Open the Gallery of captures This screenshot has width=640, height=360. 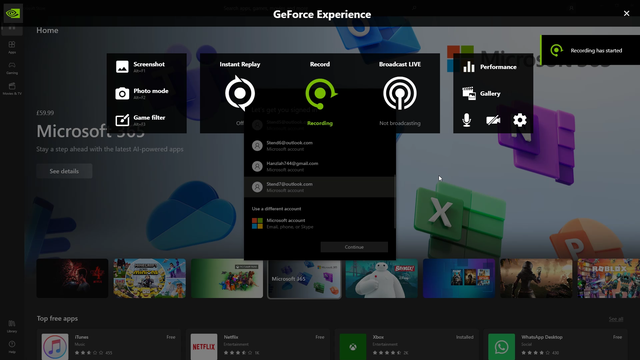(x=481, y=93)
